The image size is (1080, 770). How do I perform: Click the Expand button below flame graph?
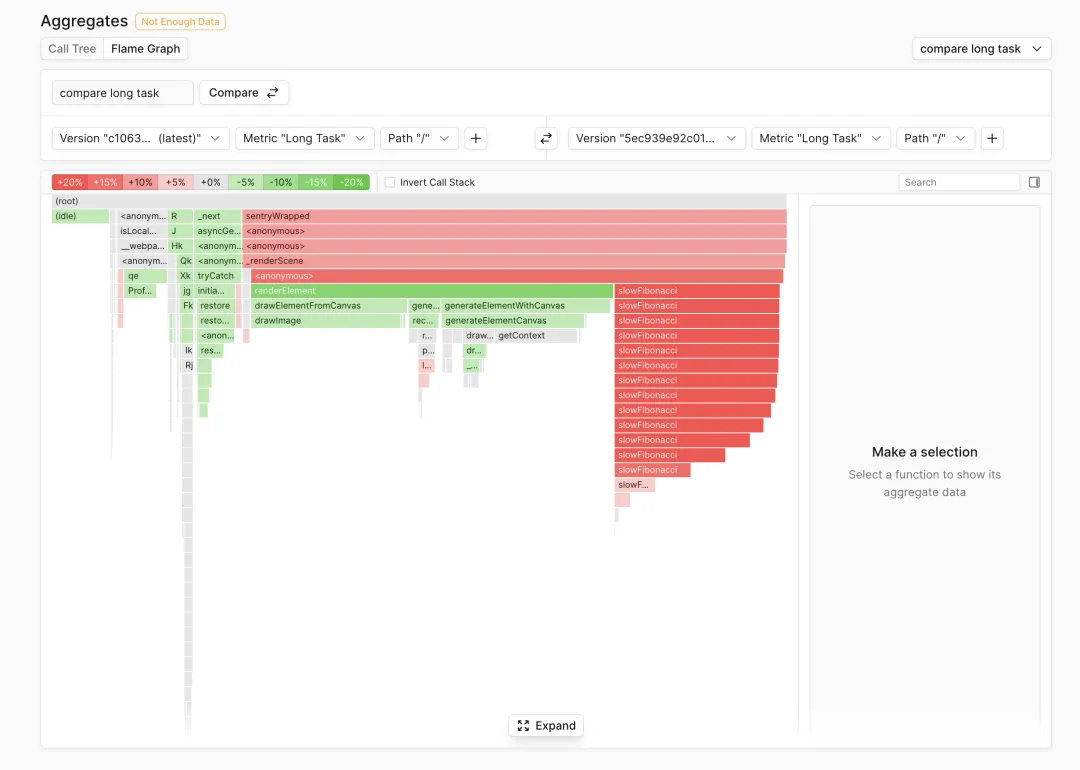coord(546,725)
